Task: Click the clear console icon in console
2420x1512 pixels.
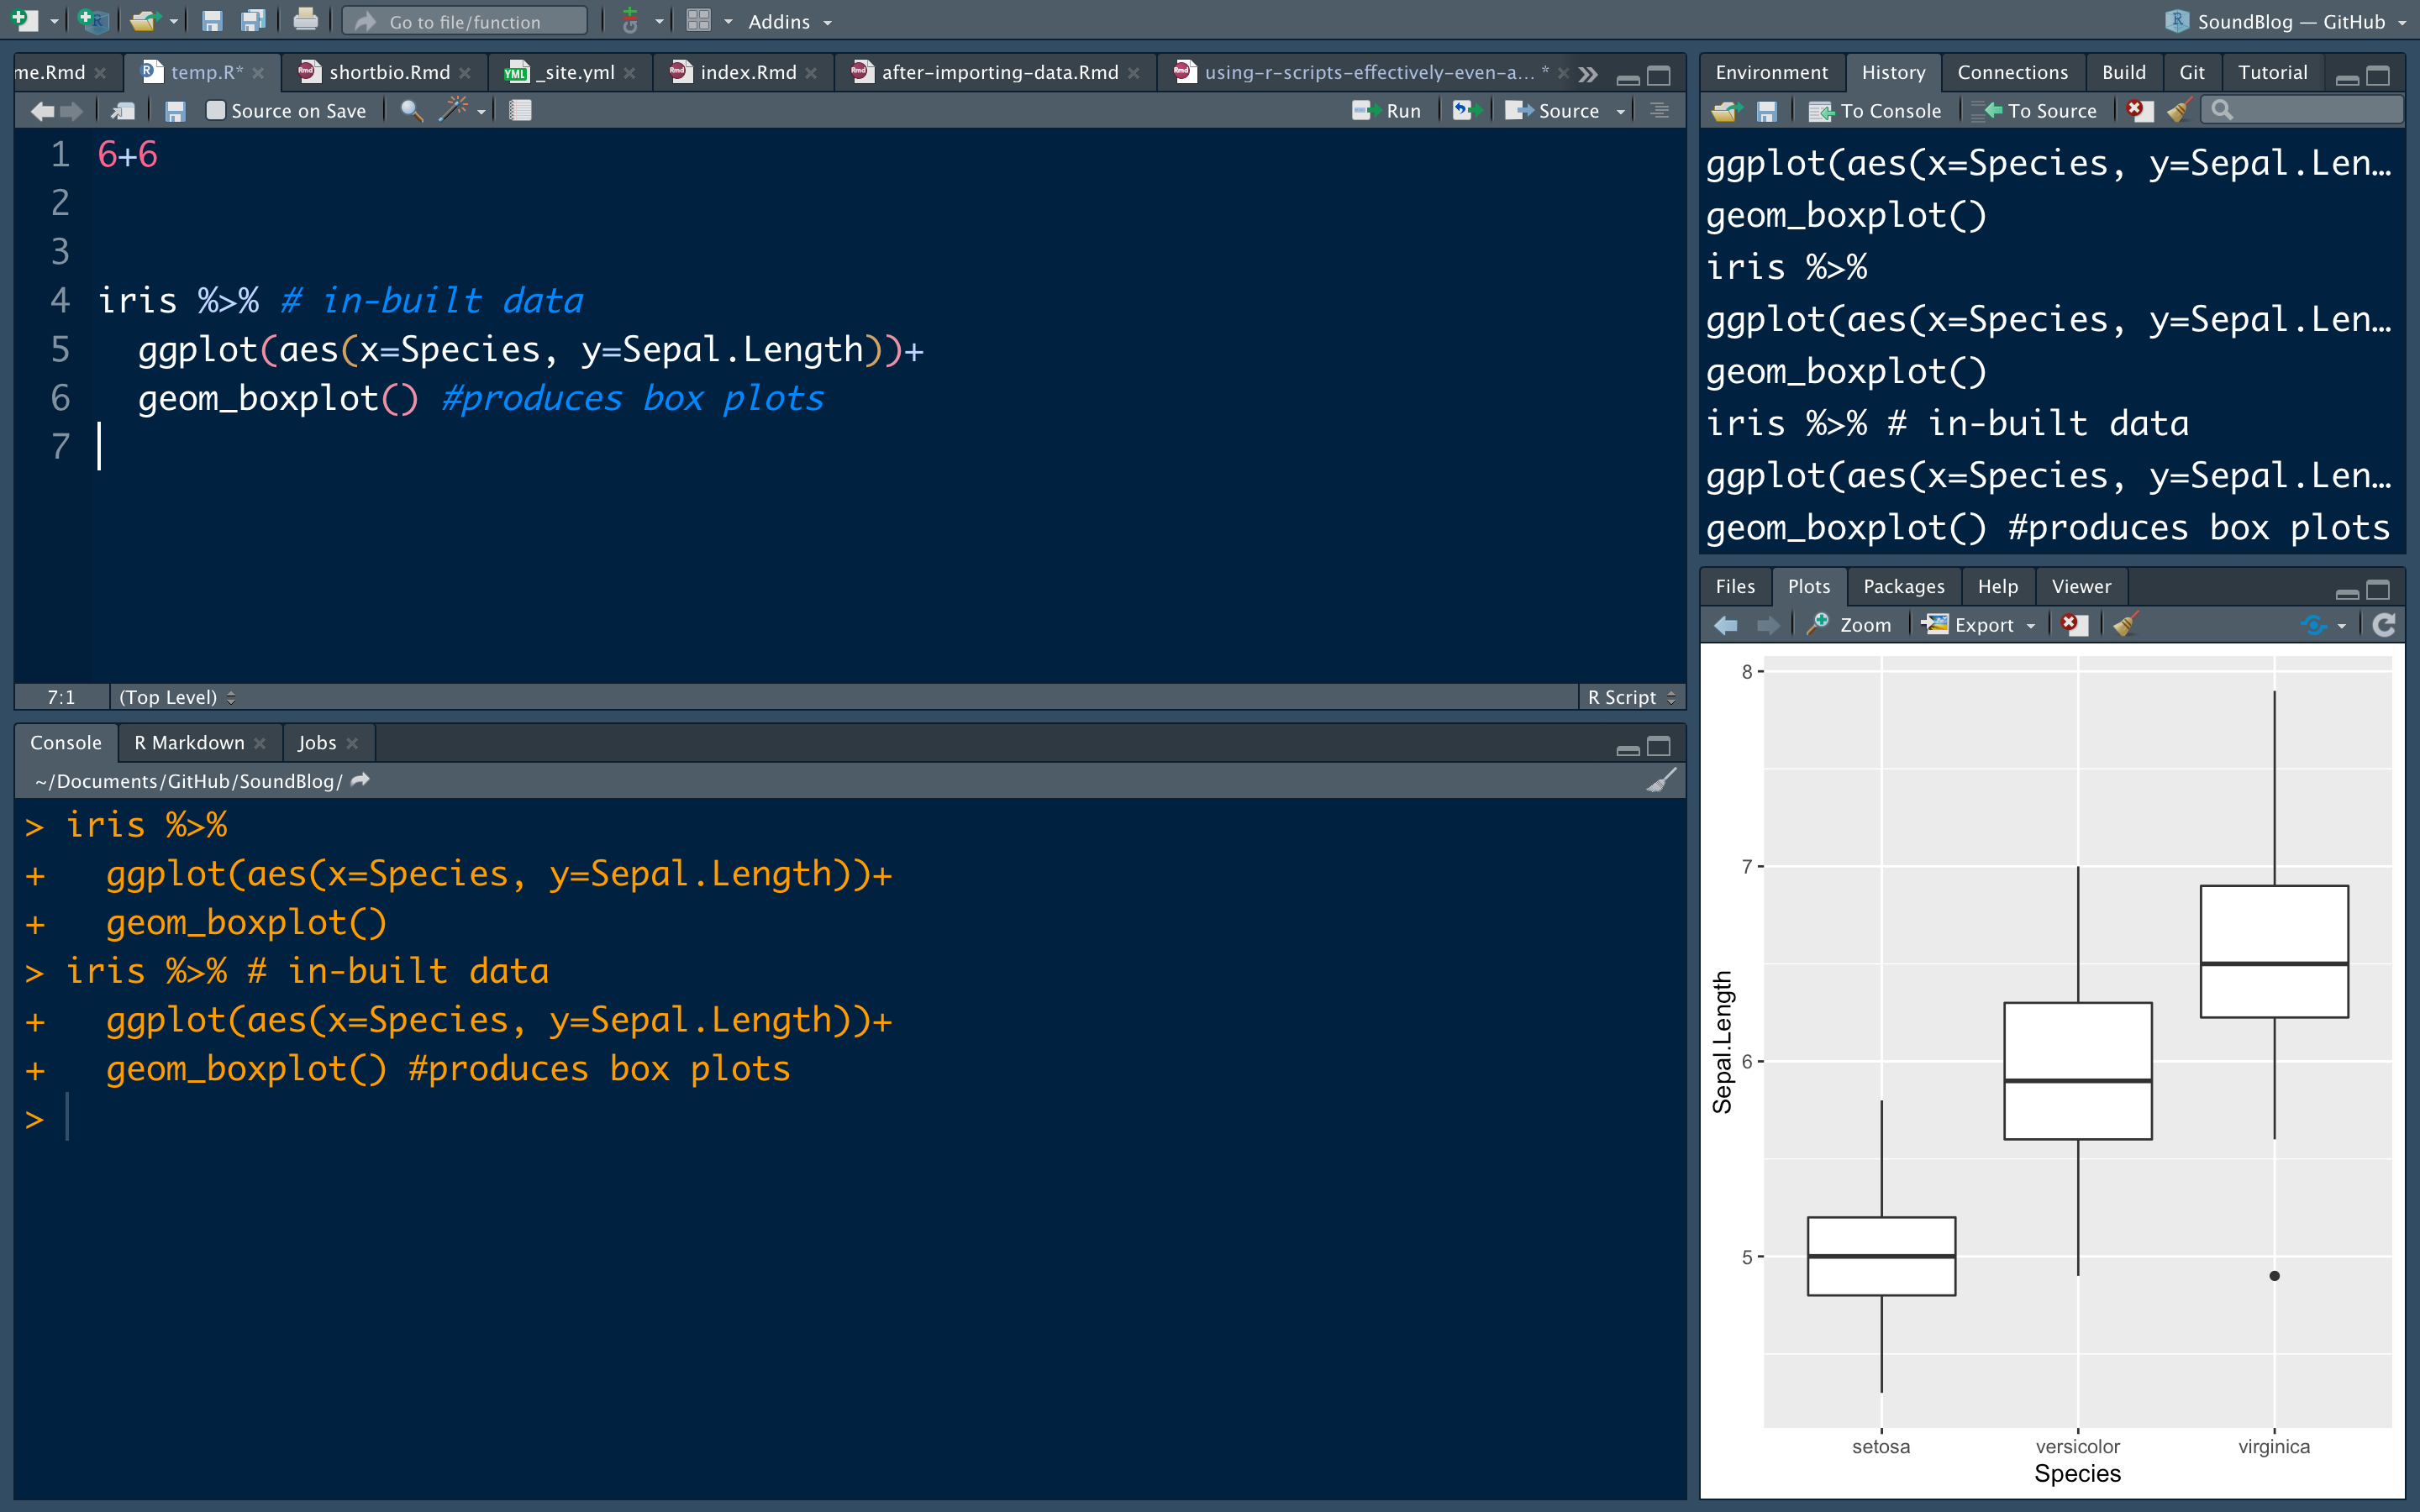Action: [1660, 780]
